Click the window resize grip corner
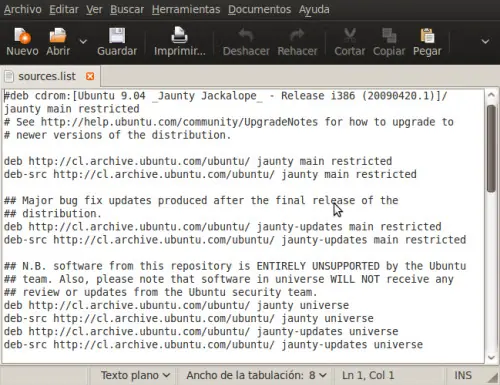 click(493, 377)
